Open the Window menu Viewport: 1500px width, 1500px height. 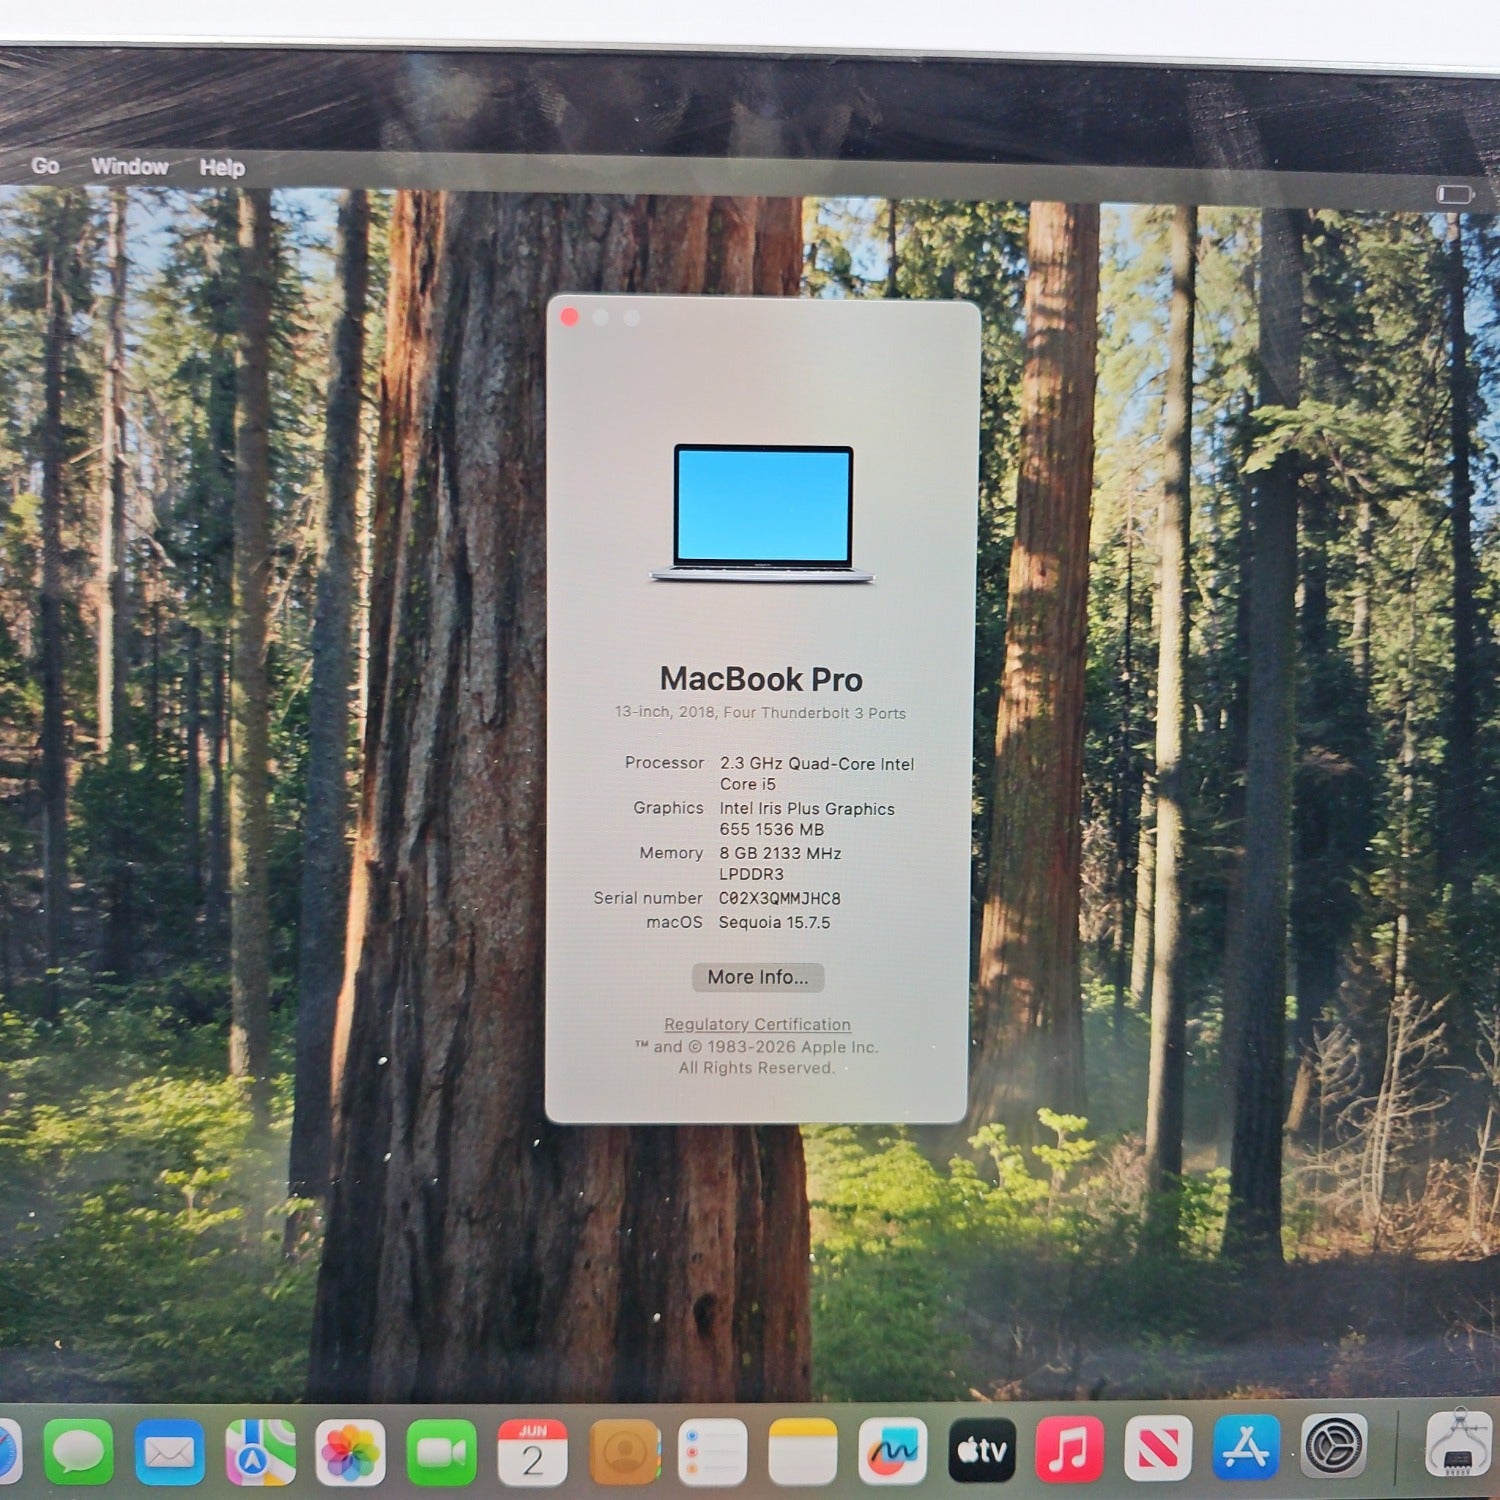click(x=130, y=166)
